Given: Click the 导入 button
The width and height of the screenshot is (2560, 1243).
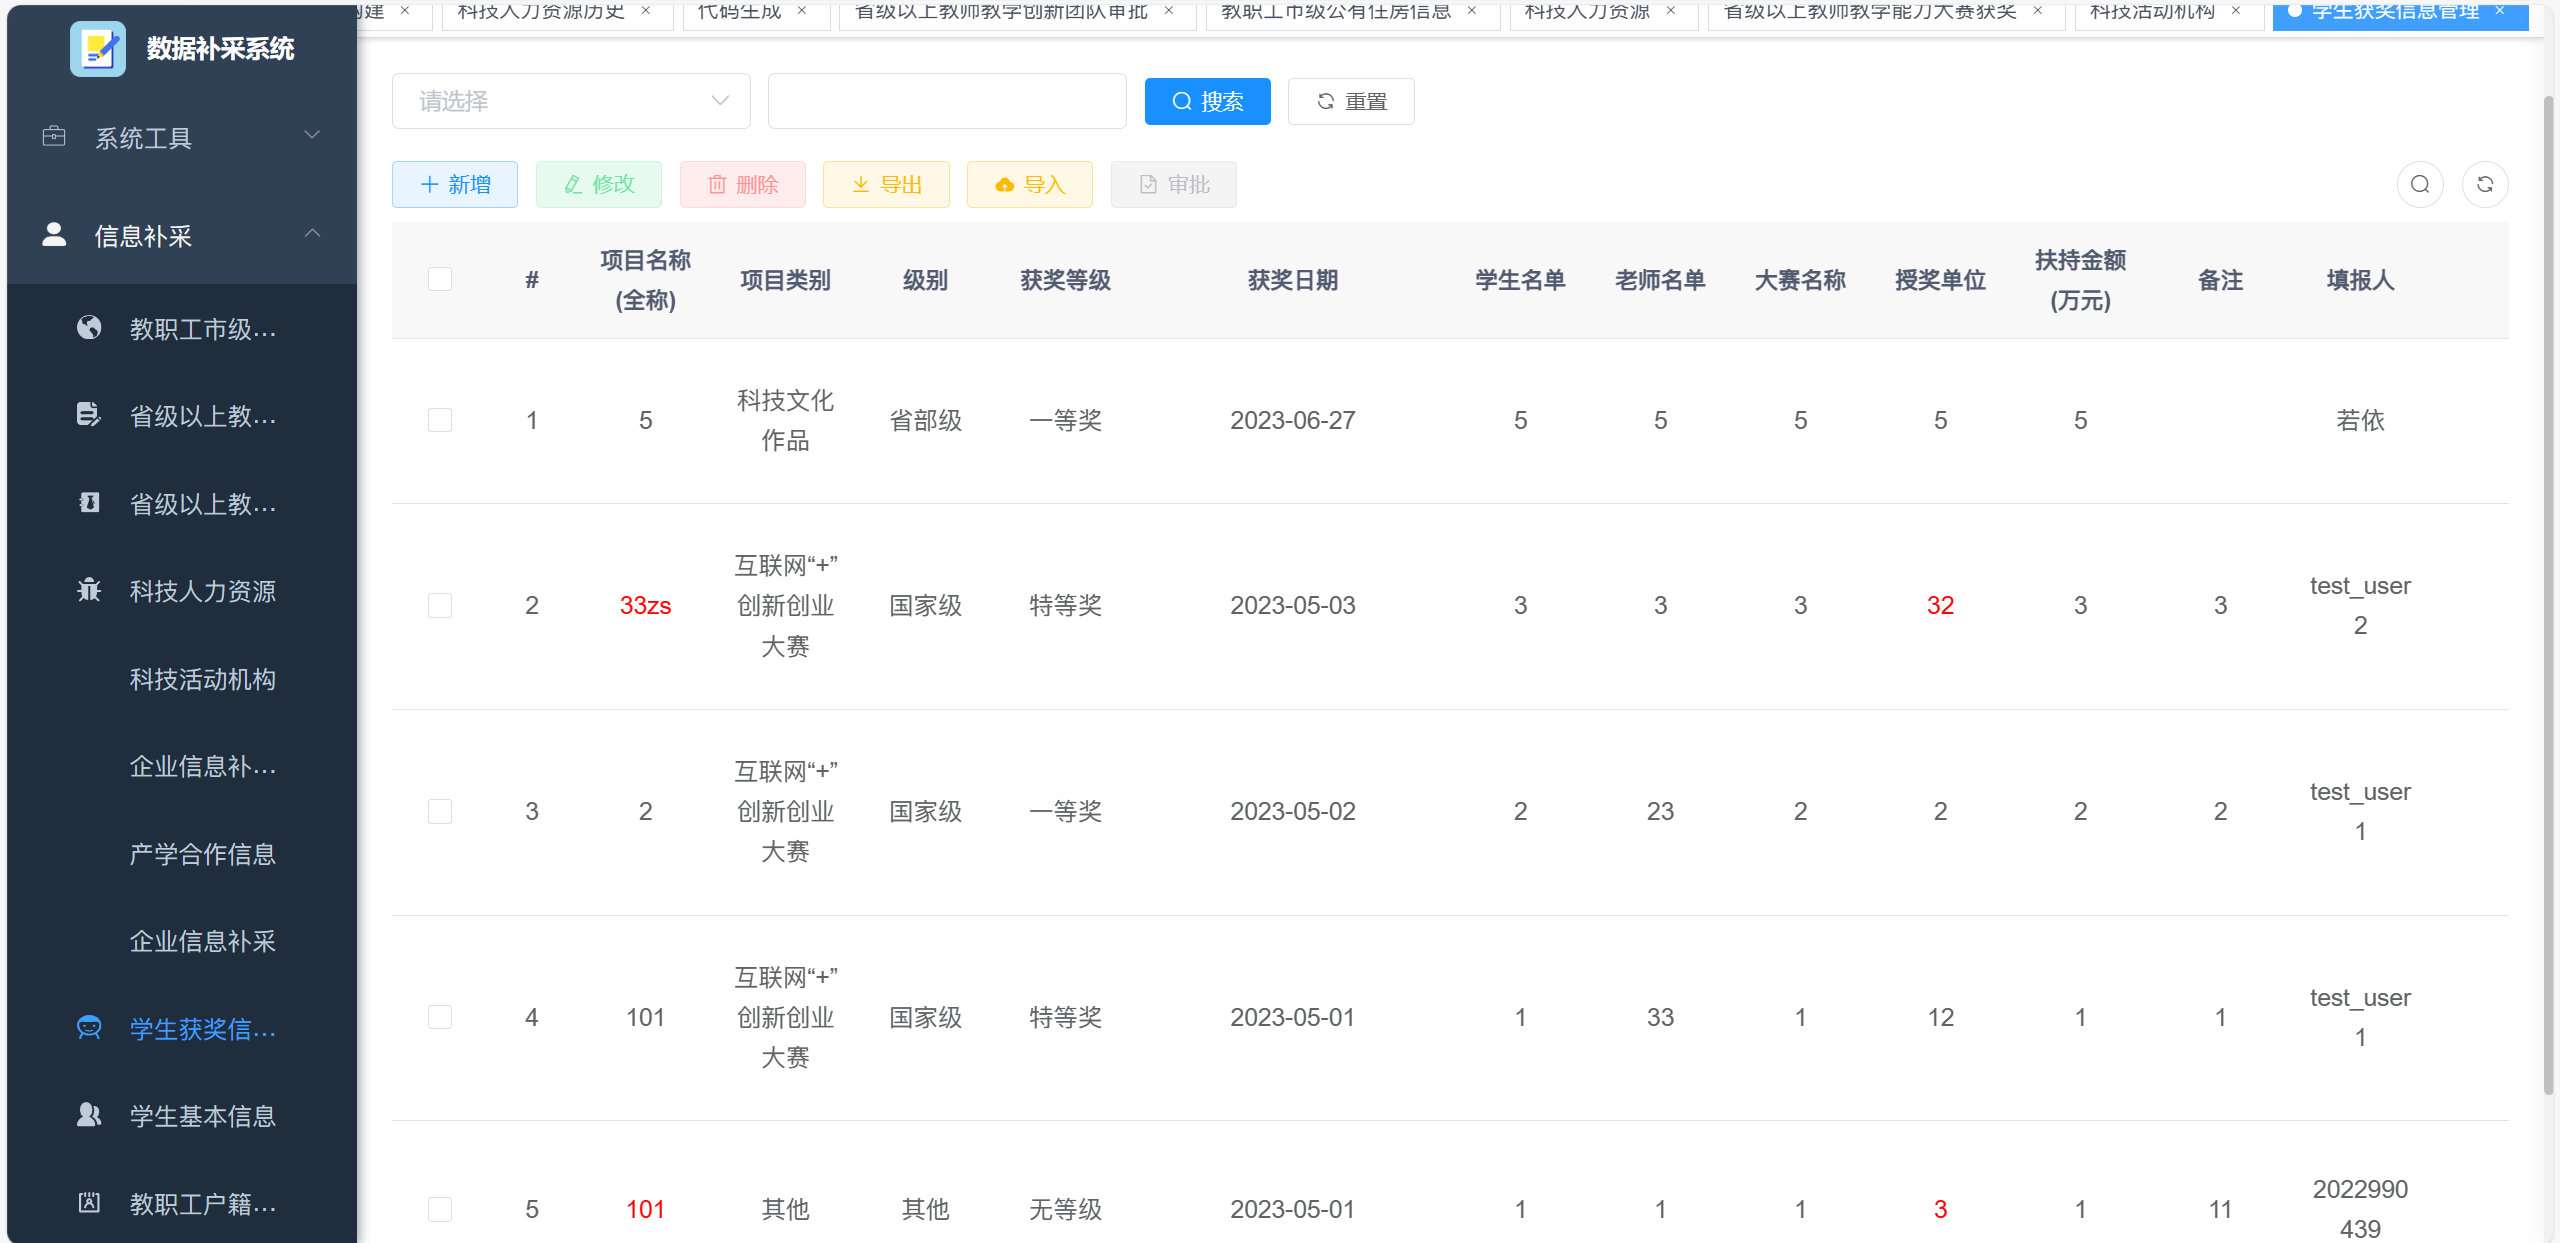Looking at the screenshot, I should click(1030, 185).
